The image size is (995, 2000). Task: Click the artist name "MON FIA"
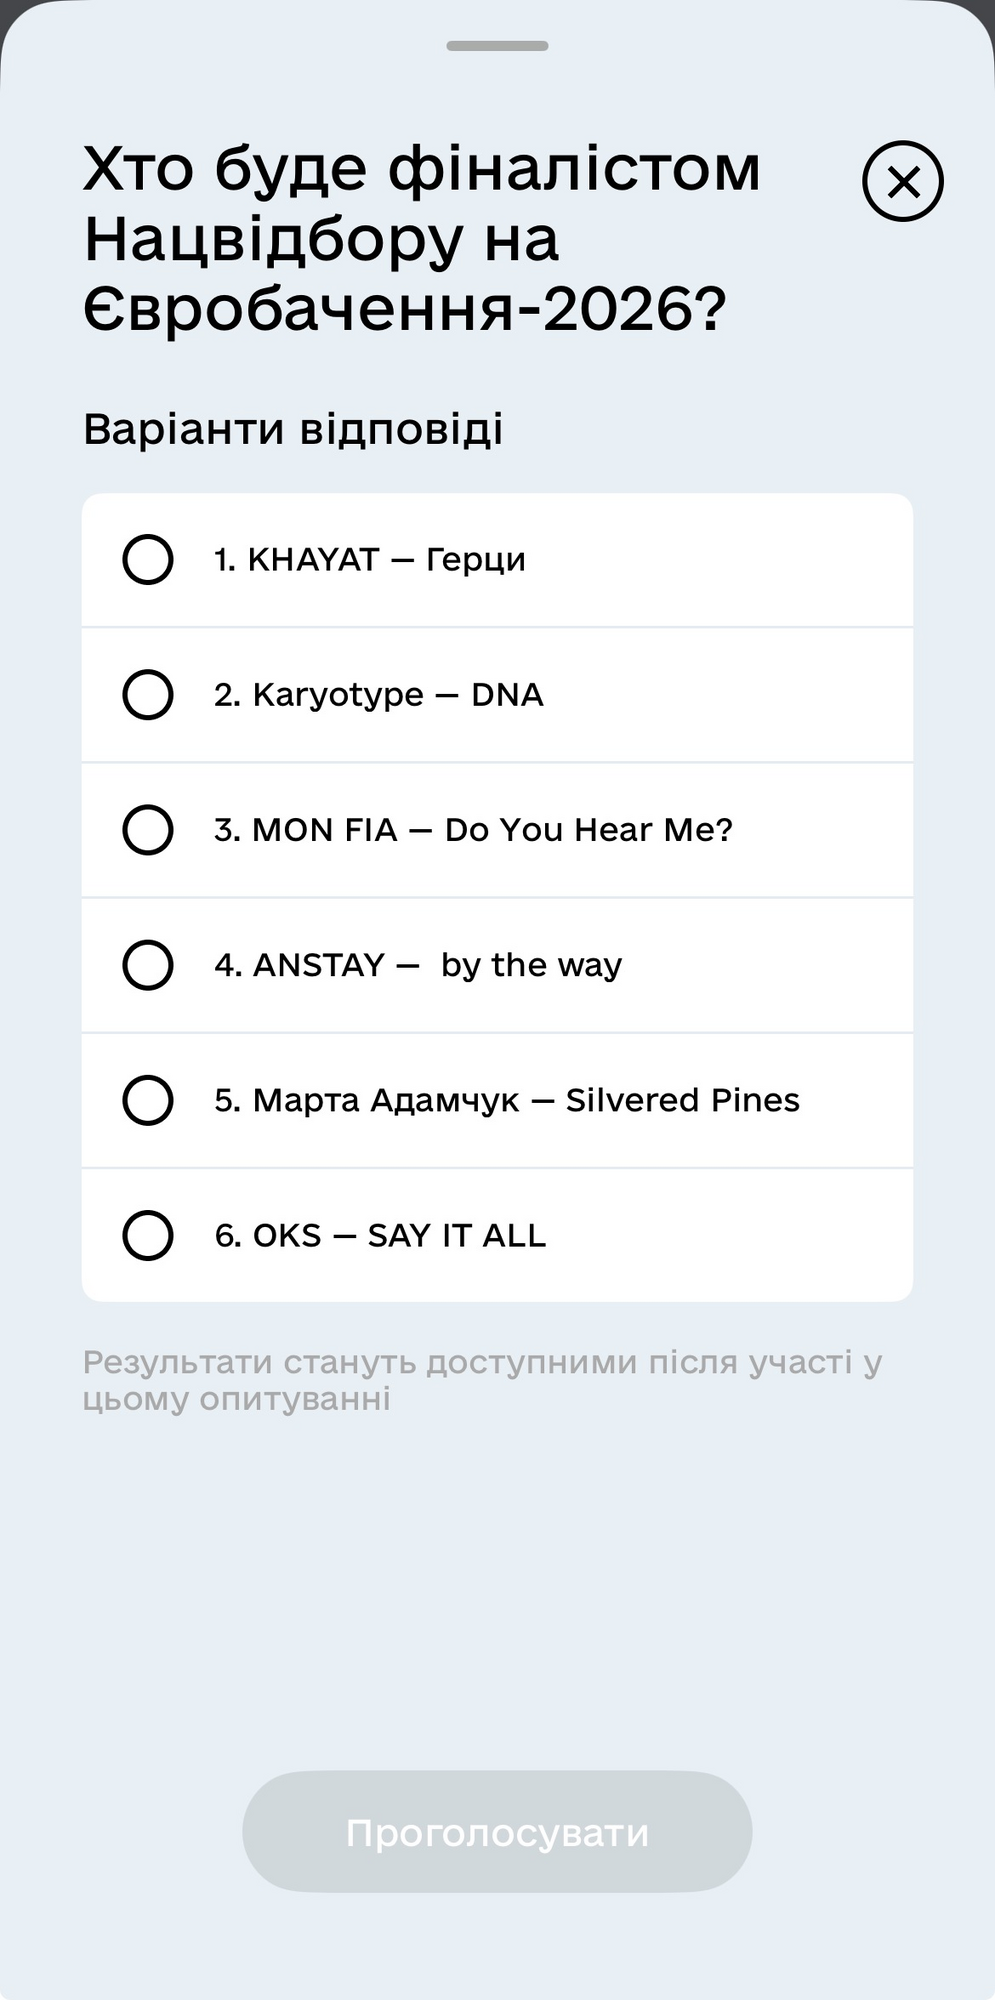click(325, 830)
